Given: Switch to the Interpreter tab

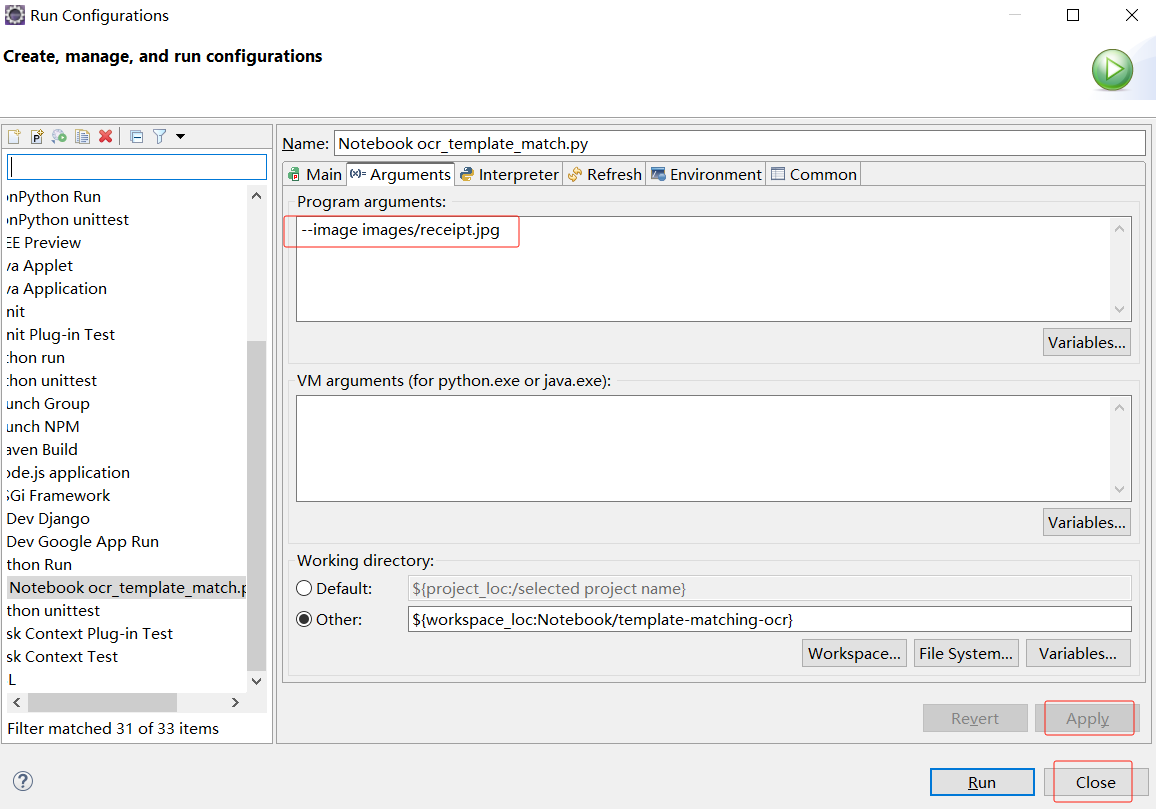Looking at the screenshot, I should [509, 174].
